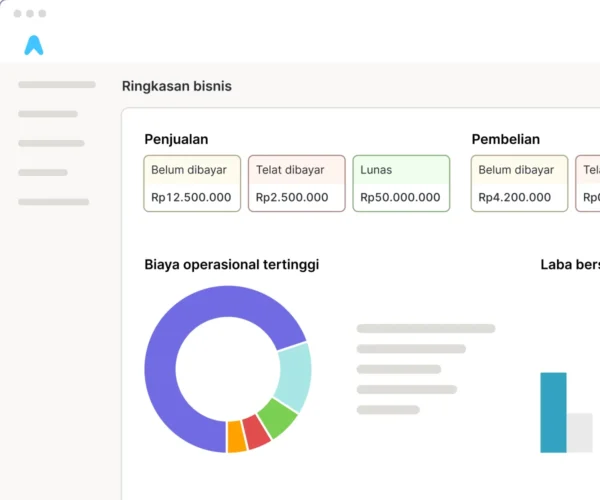This screenshot has width=600, height=500.
Task: Click the light teal donut chart segment
Action: (297, 377)
